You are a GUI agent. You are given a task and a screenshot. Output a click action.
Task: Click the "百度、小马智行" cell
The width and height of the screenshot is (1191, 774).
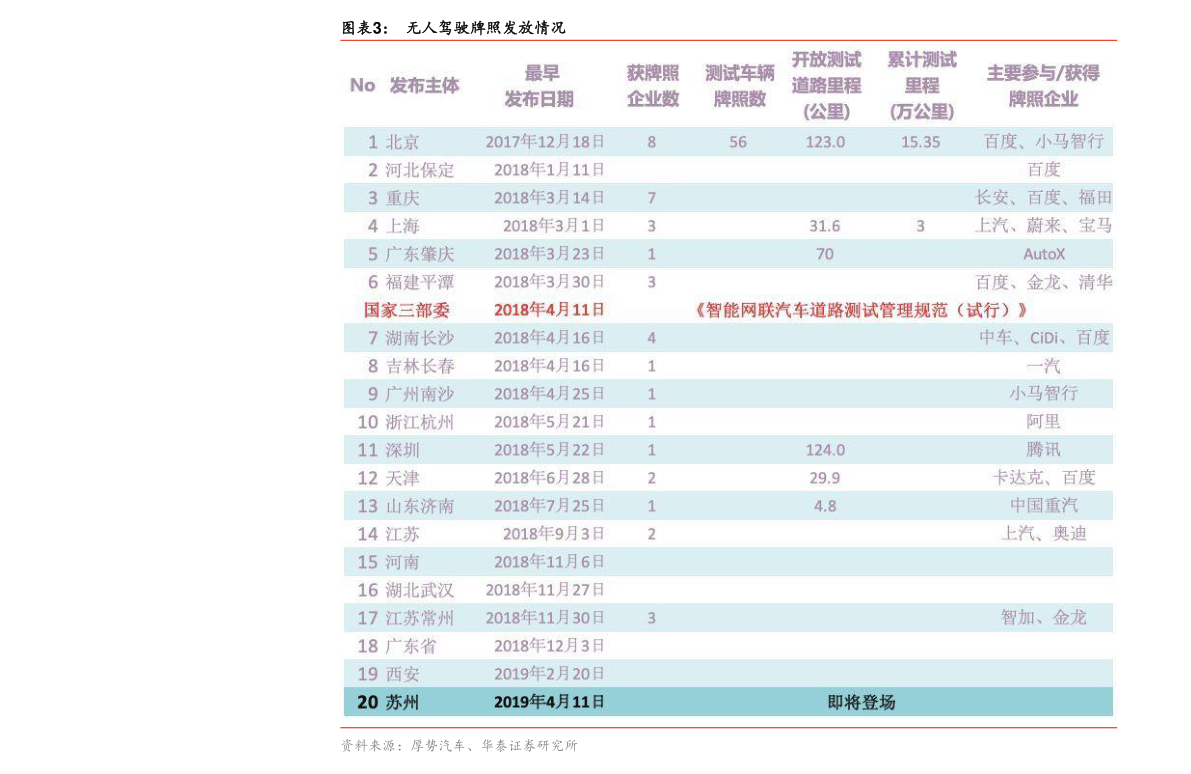pyautogui.click(x=1043, y=142)
